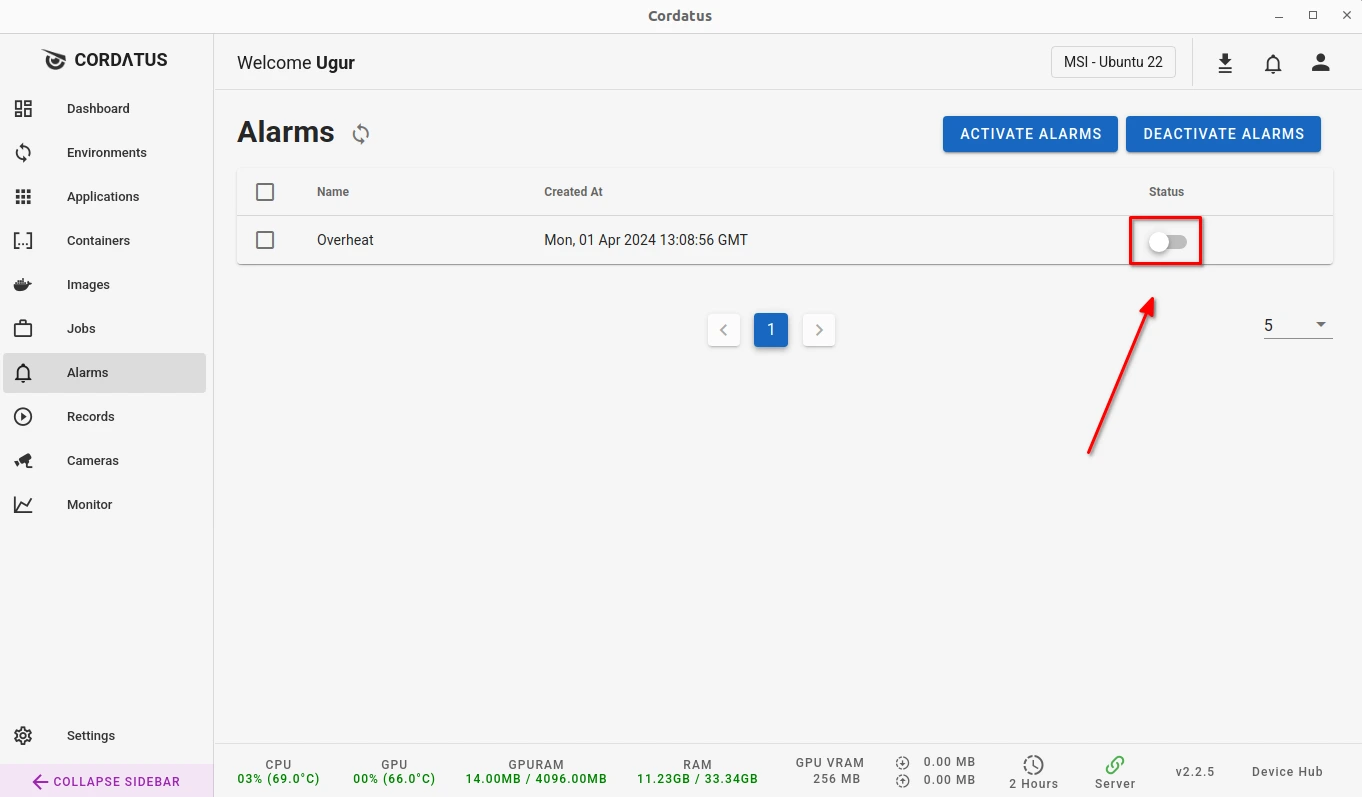Image resolution: width=1362 pixels, height=797 pixels.
Task: Click the Cordatus logo in sidebar
Action: pyautogui.click(x=54, y=60)
